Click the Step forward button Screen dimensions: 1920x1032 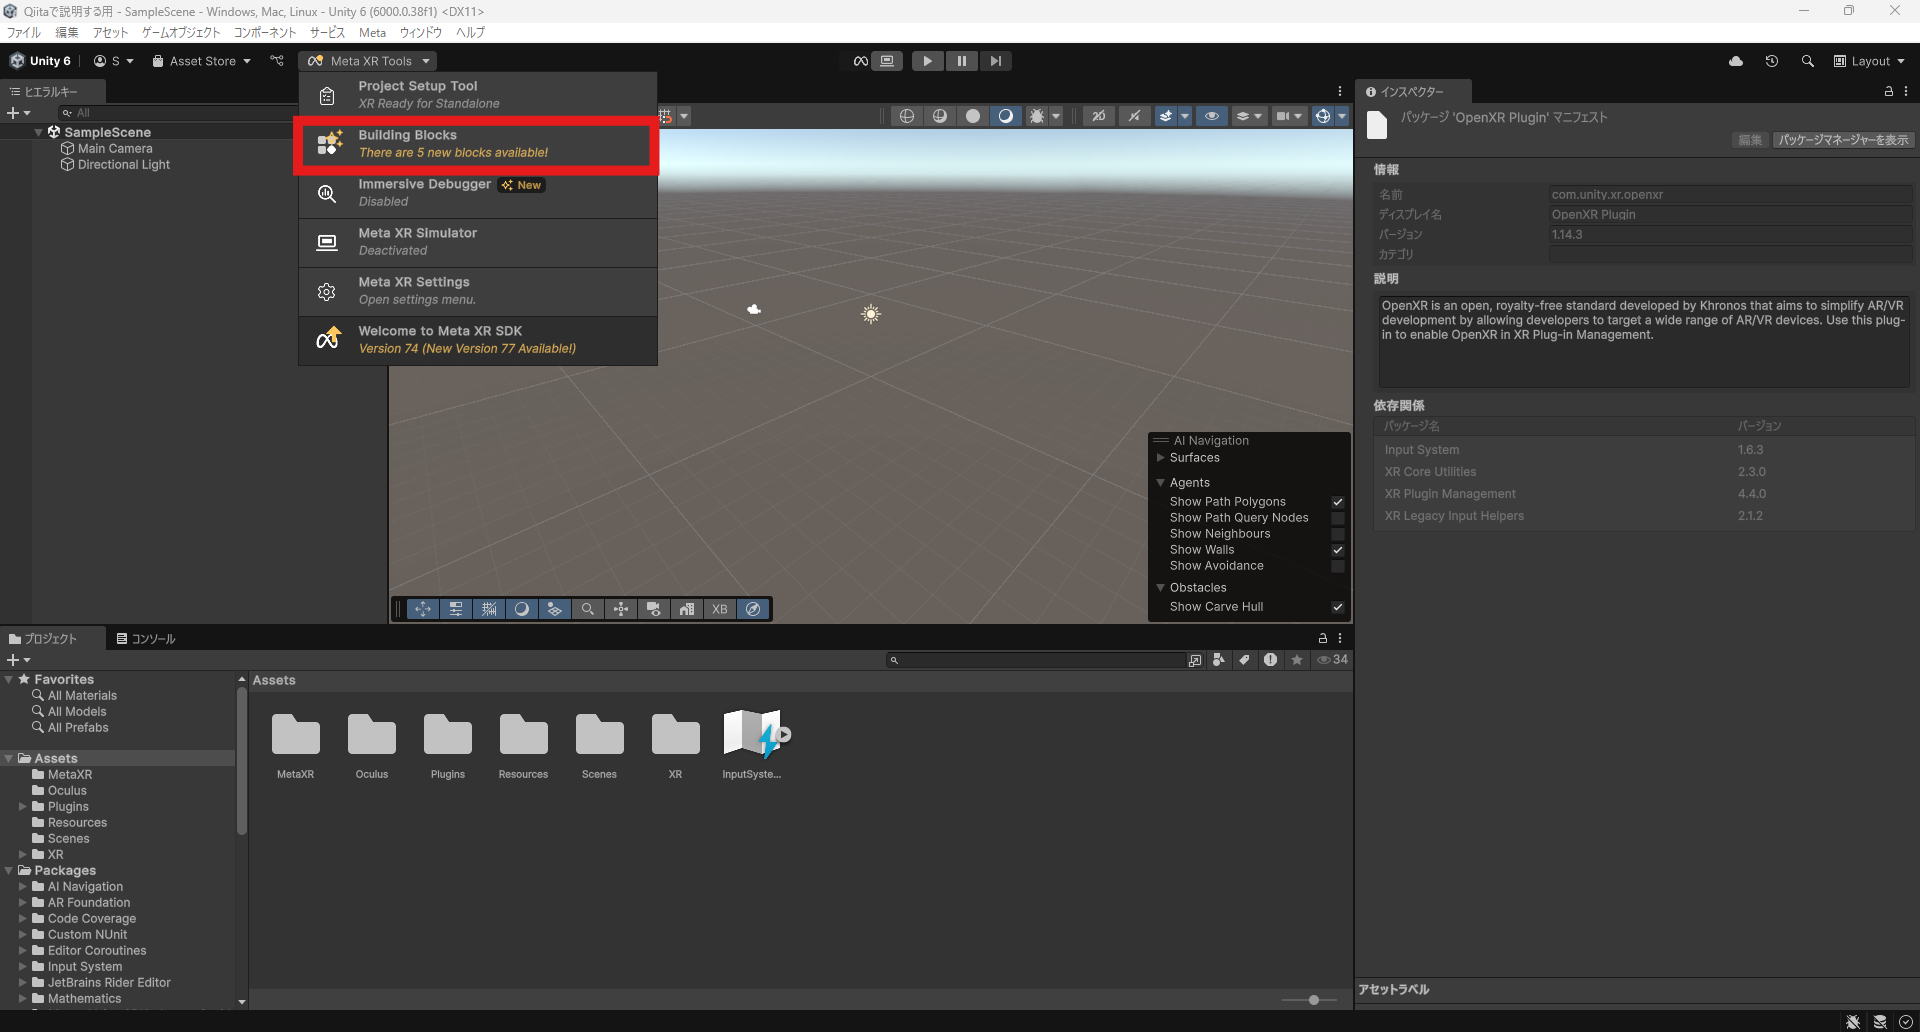click(x=995, y=61)
